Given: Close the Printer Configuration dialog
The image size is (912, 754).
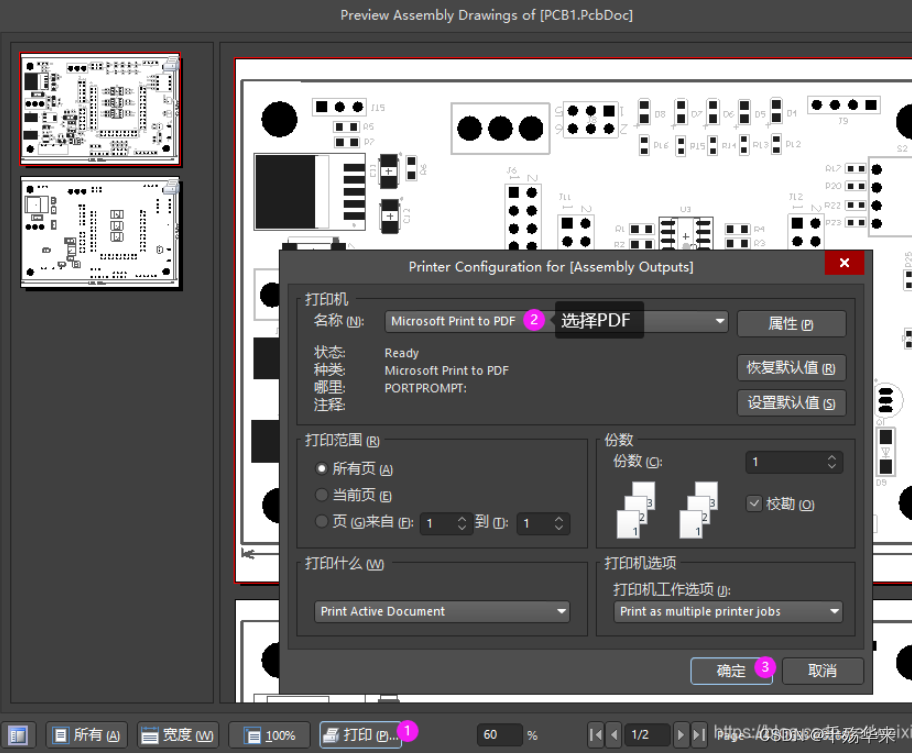Looking at the screenshot, I should point(844,262).
